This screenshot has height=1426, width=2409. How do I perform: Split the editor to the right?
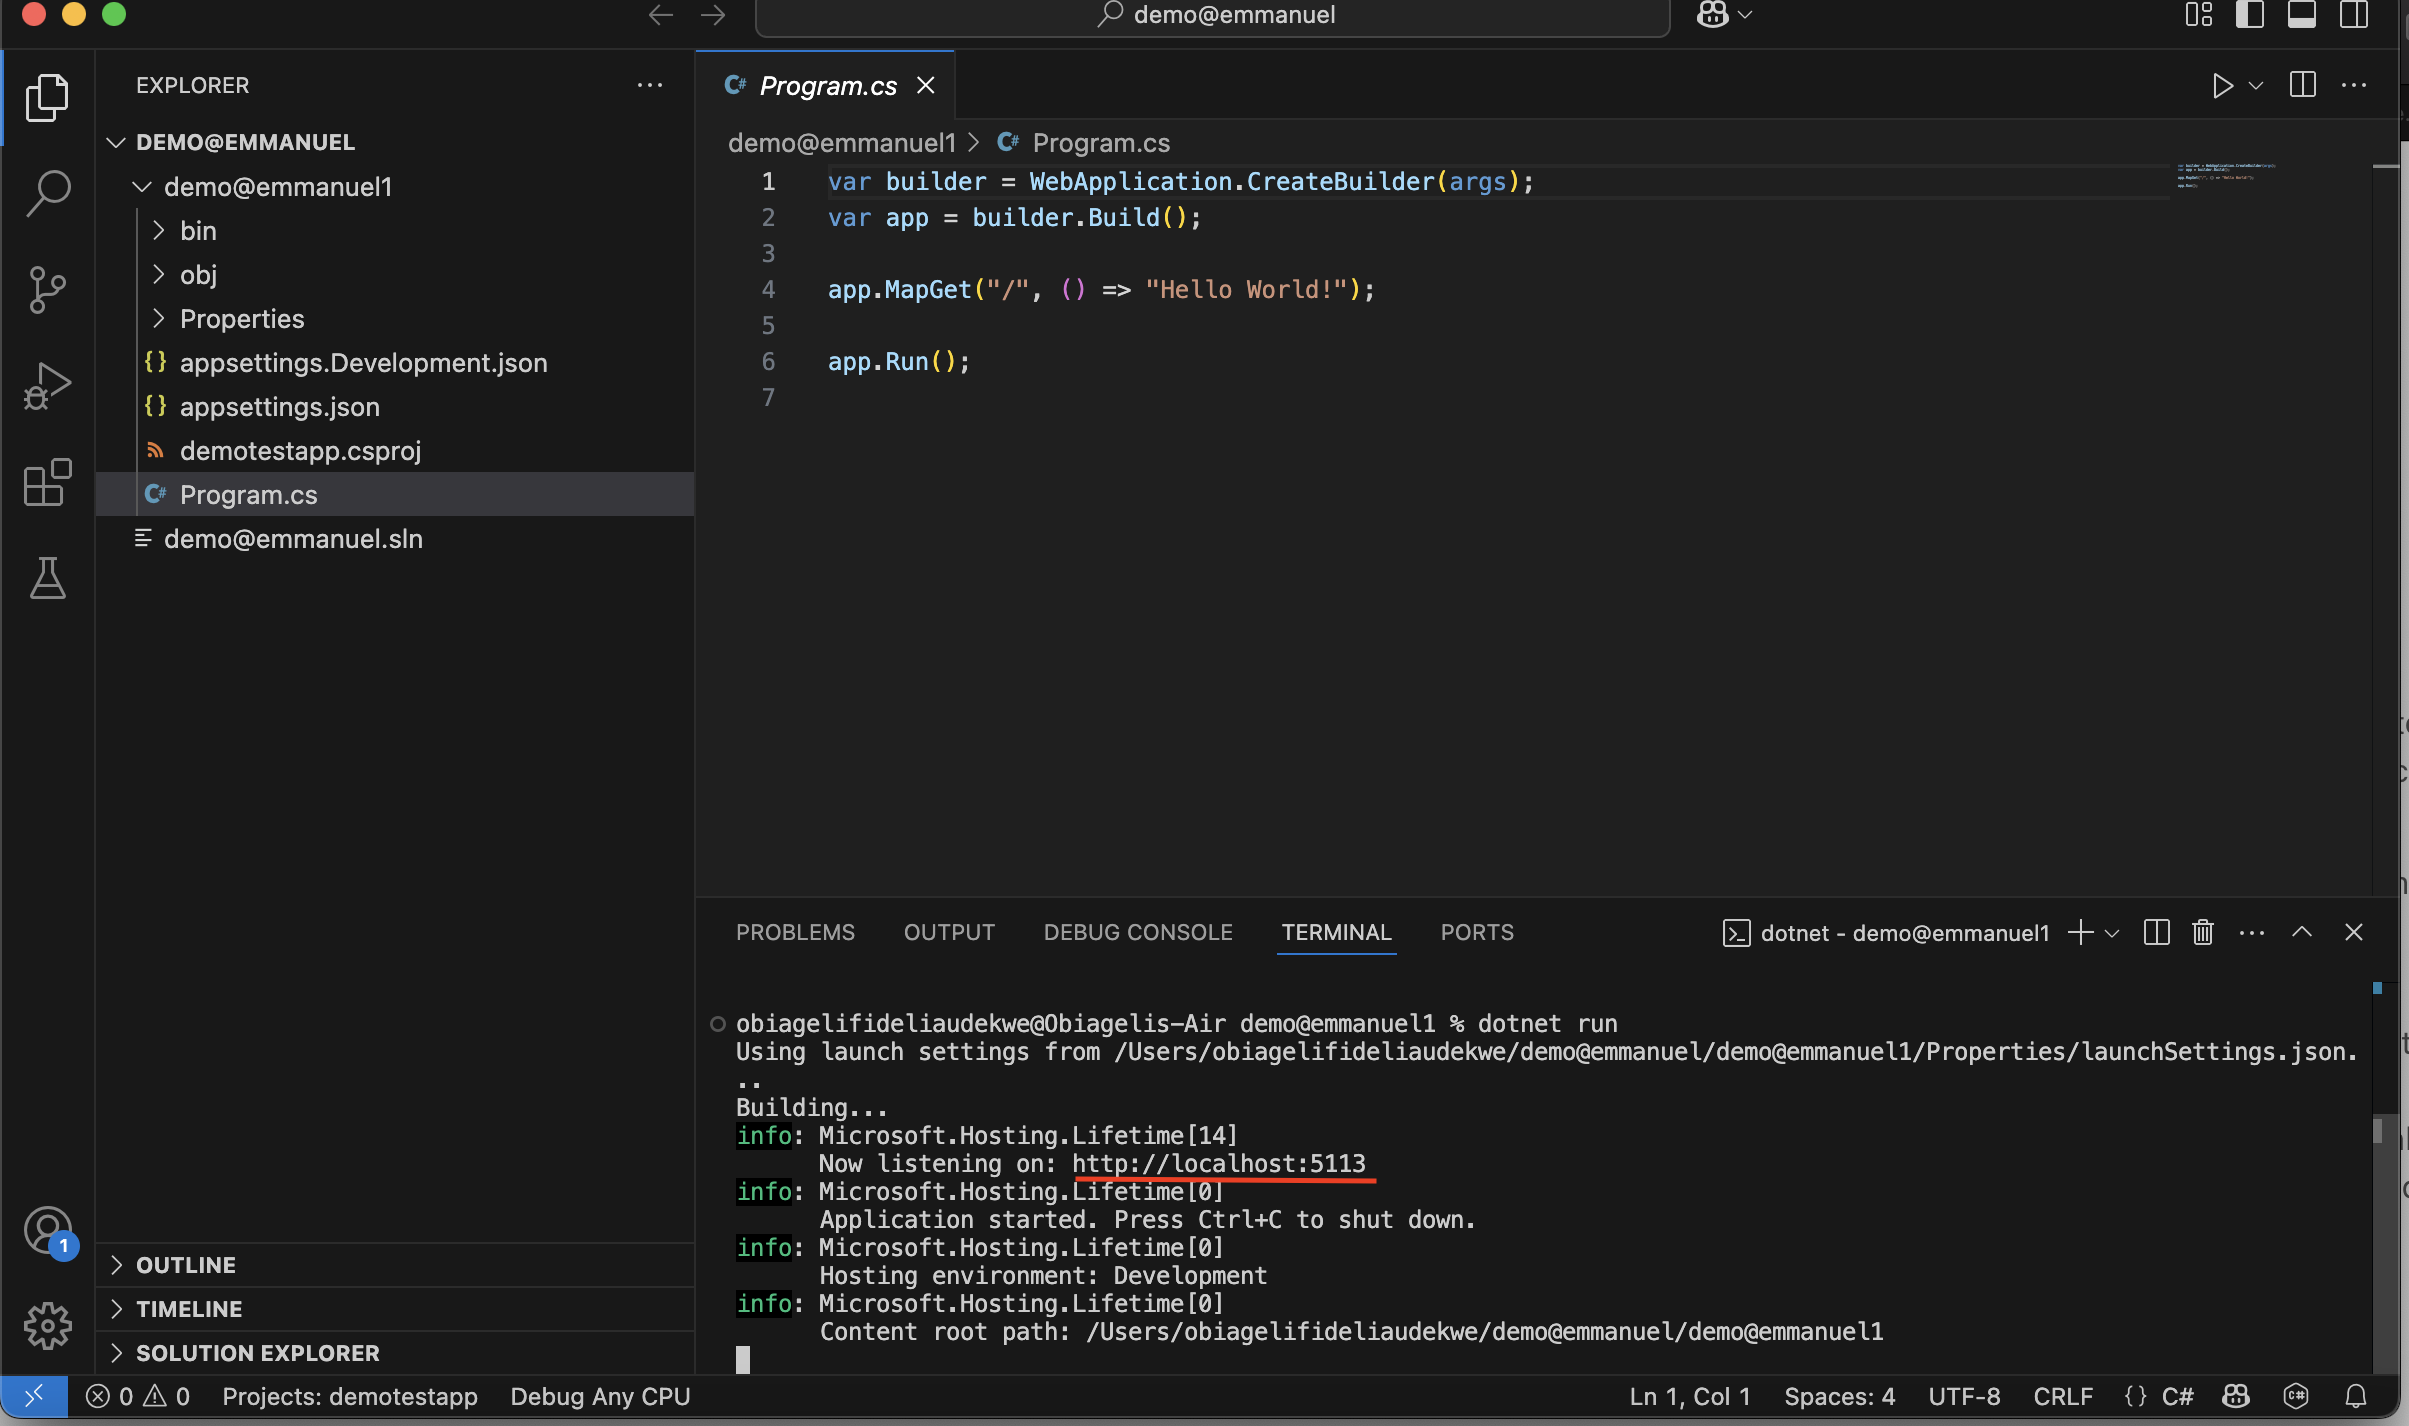pyautogui.click(x=2302, y=85)
